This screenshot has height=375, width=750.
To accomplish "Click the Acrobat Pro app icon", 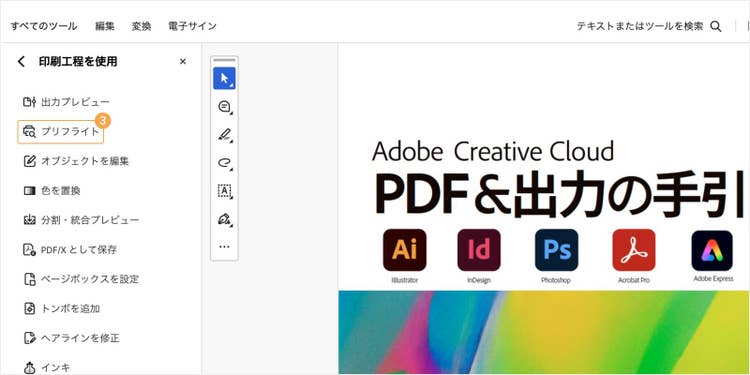I will [634, 250].
